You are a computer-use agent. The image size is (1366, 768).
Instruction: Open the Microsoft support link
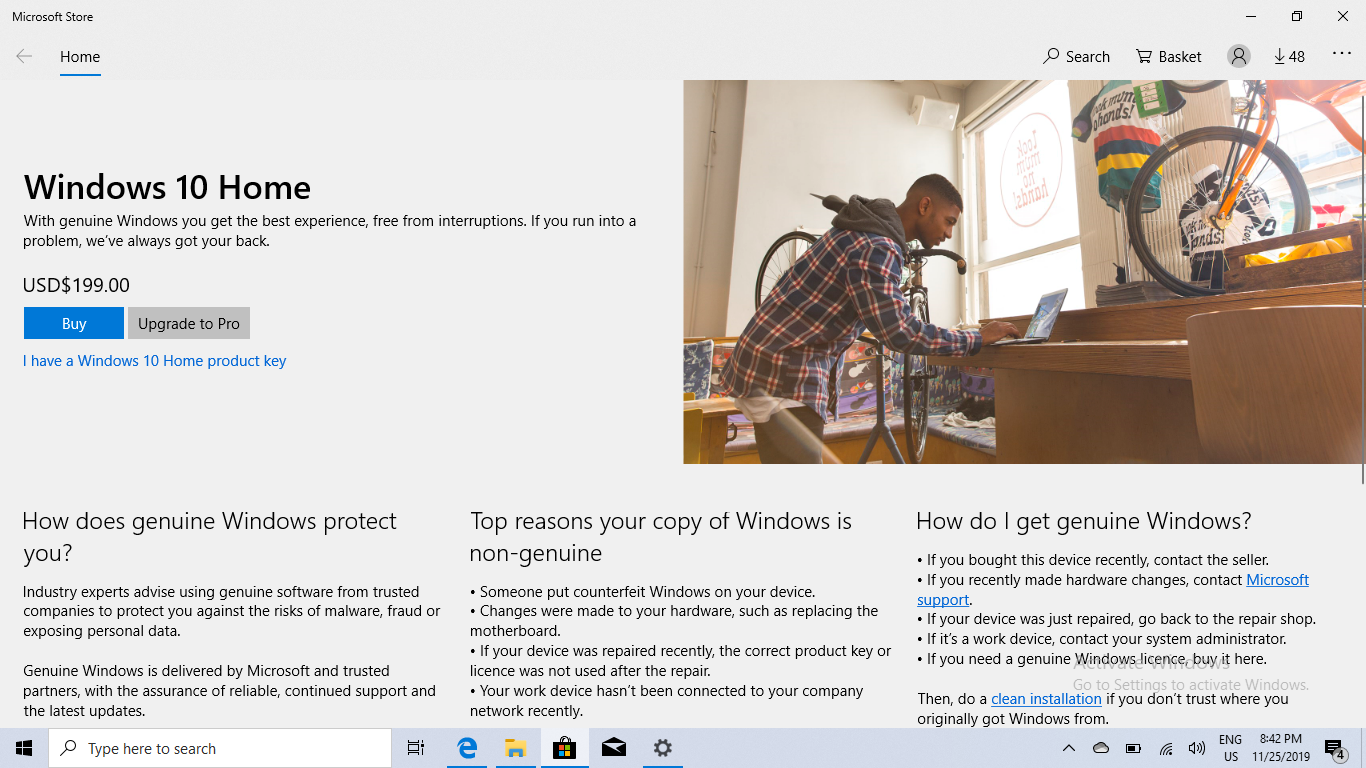tap(1277, 580)
